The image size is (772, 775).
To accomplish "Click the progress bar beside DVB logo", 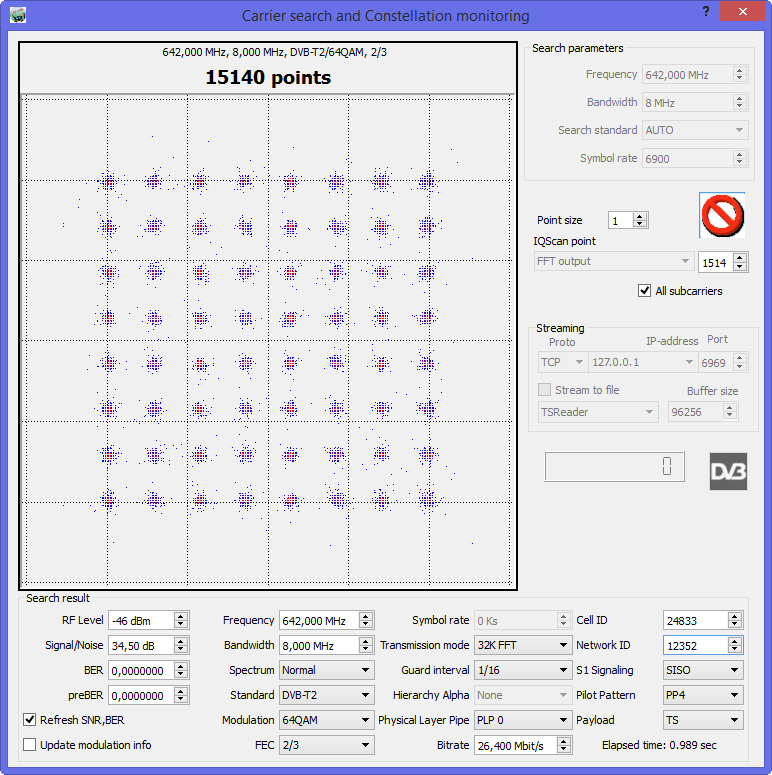I will (614, 466).
